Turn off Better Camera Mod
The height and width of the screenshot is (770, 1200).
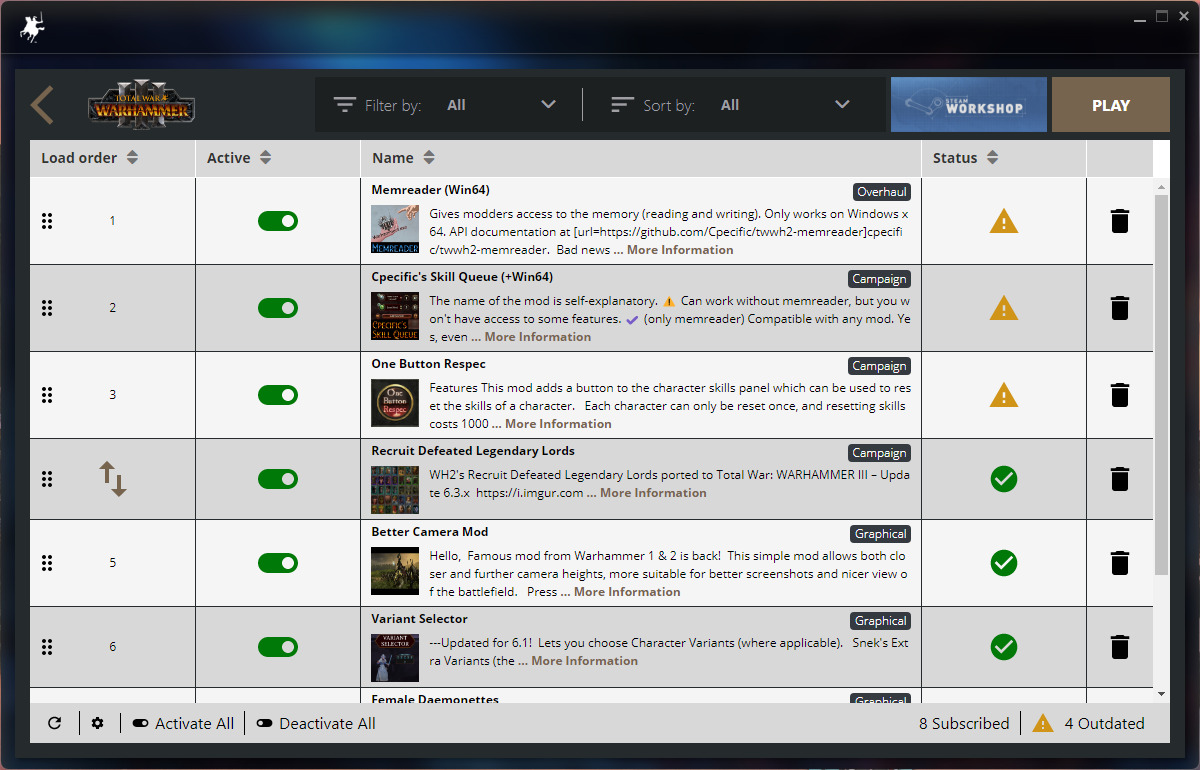tap(278, 563)
